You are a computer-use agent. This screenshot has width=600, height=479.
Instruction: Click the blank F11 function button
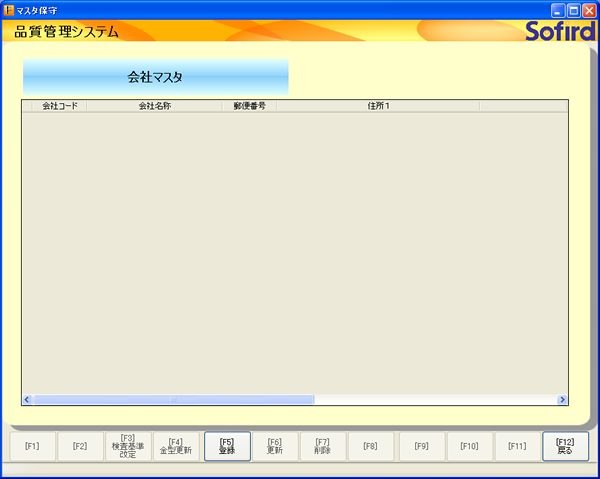[517, 446]
